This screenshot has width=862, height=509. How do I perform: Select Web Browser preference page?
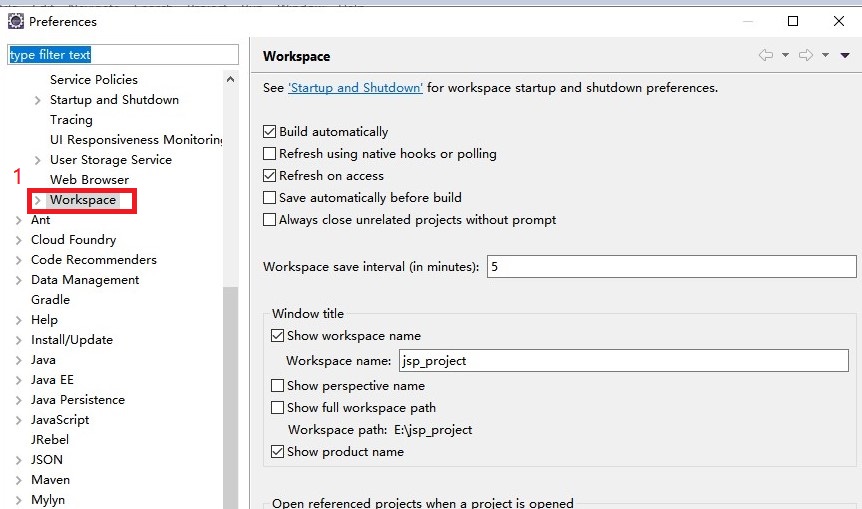(x=90, y=180)
